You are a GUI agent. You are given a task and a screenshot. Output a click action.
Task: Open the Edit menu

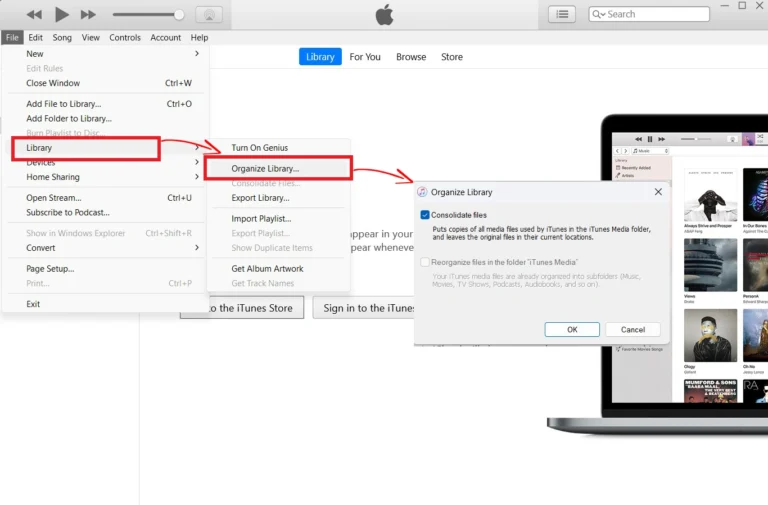[x=35, y=38]
